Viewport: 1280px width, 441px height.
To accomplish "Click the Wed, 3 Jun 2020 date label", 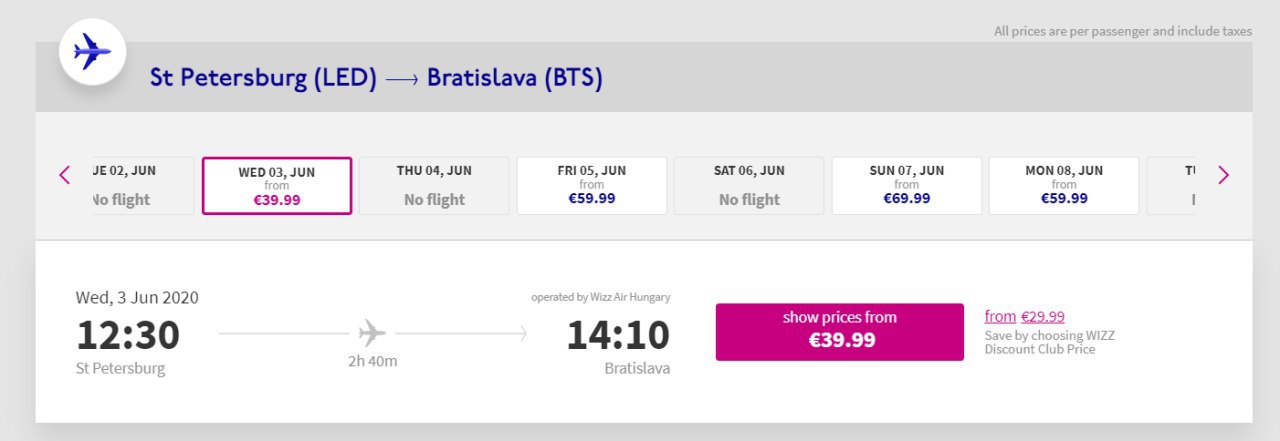I will click(137, 297).
